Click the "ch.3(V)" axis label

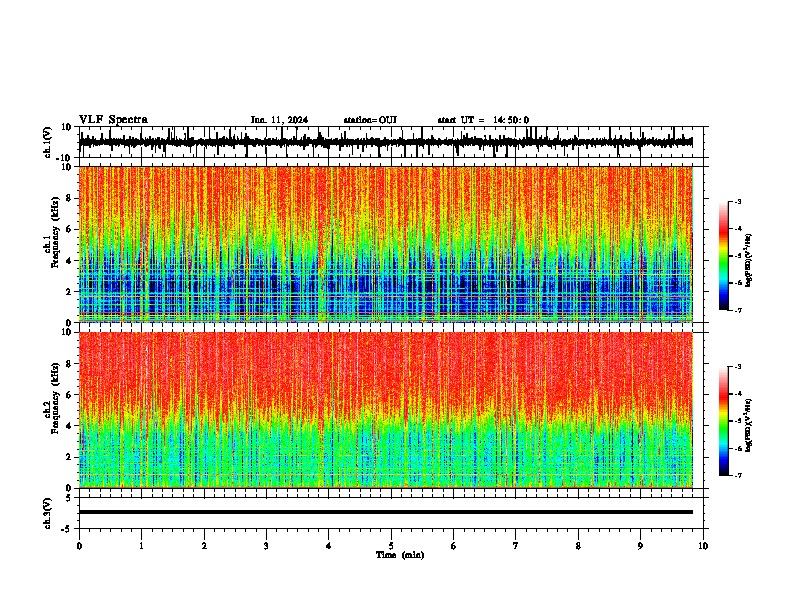coord(48,513)
